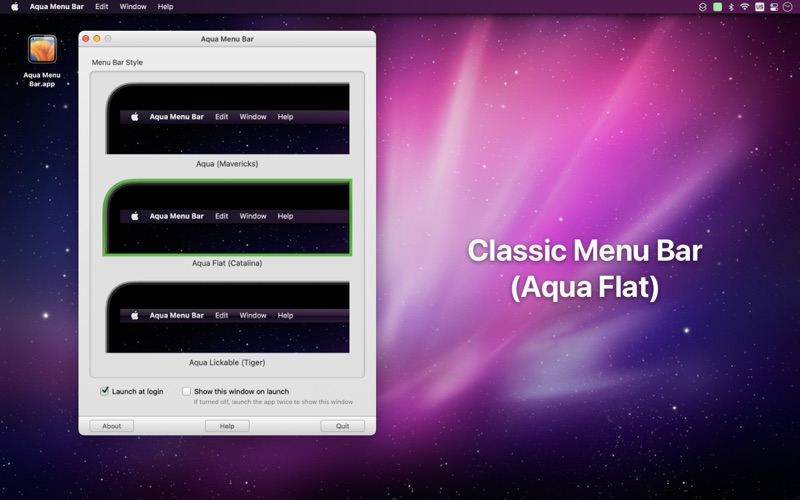Image resolution: width=800 pixels, height=500 pixels.
Task: Open the Aqua Menu Bar application menu
Action: pyautogui.click(x=57, y=7)
